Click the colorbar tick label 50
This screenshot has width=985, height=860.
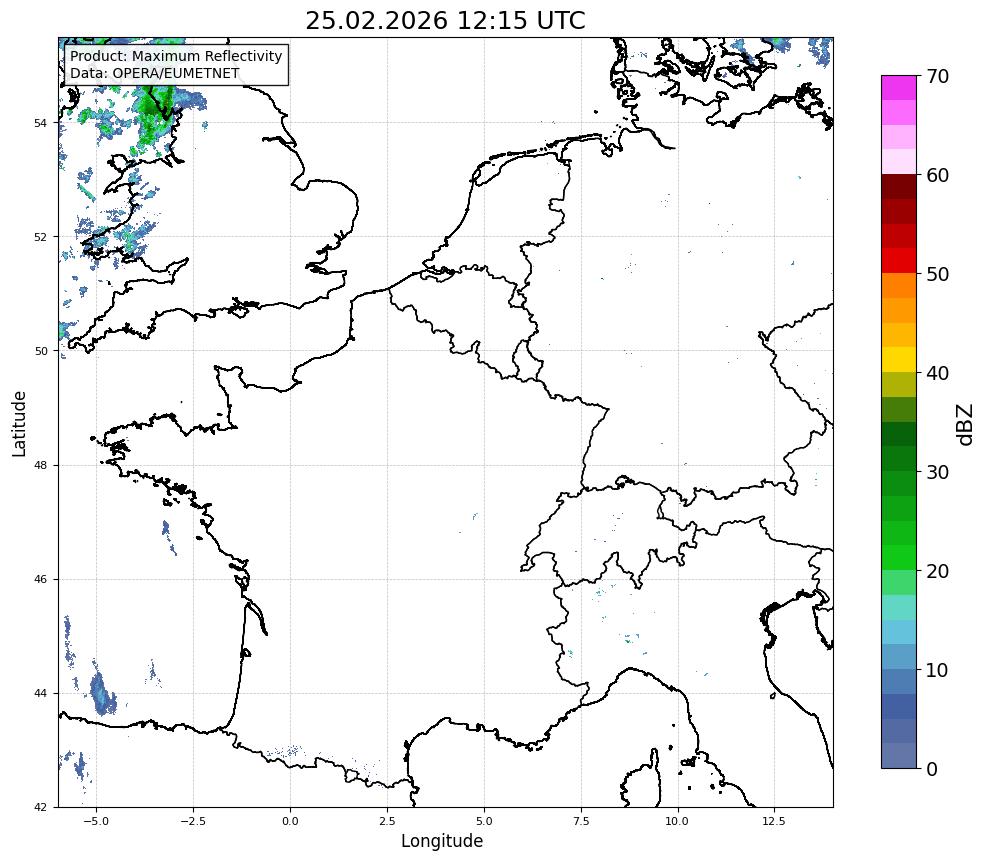click(x=937, y=275)
